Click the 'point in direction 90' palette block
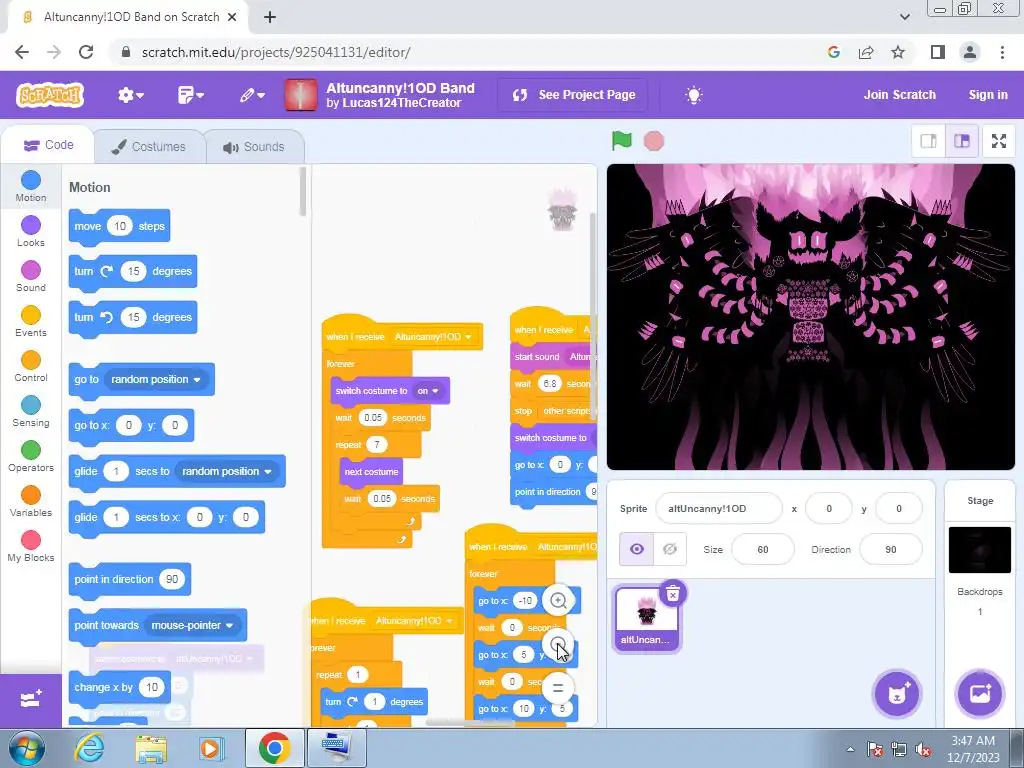1024x768 pixels. [129, 579]
